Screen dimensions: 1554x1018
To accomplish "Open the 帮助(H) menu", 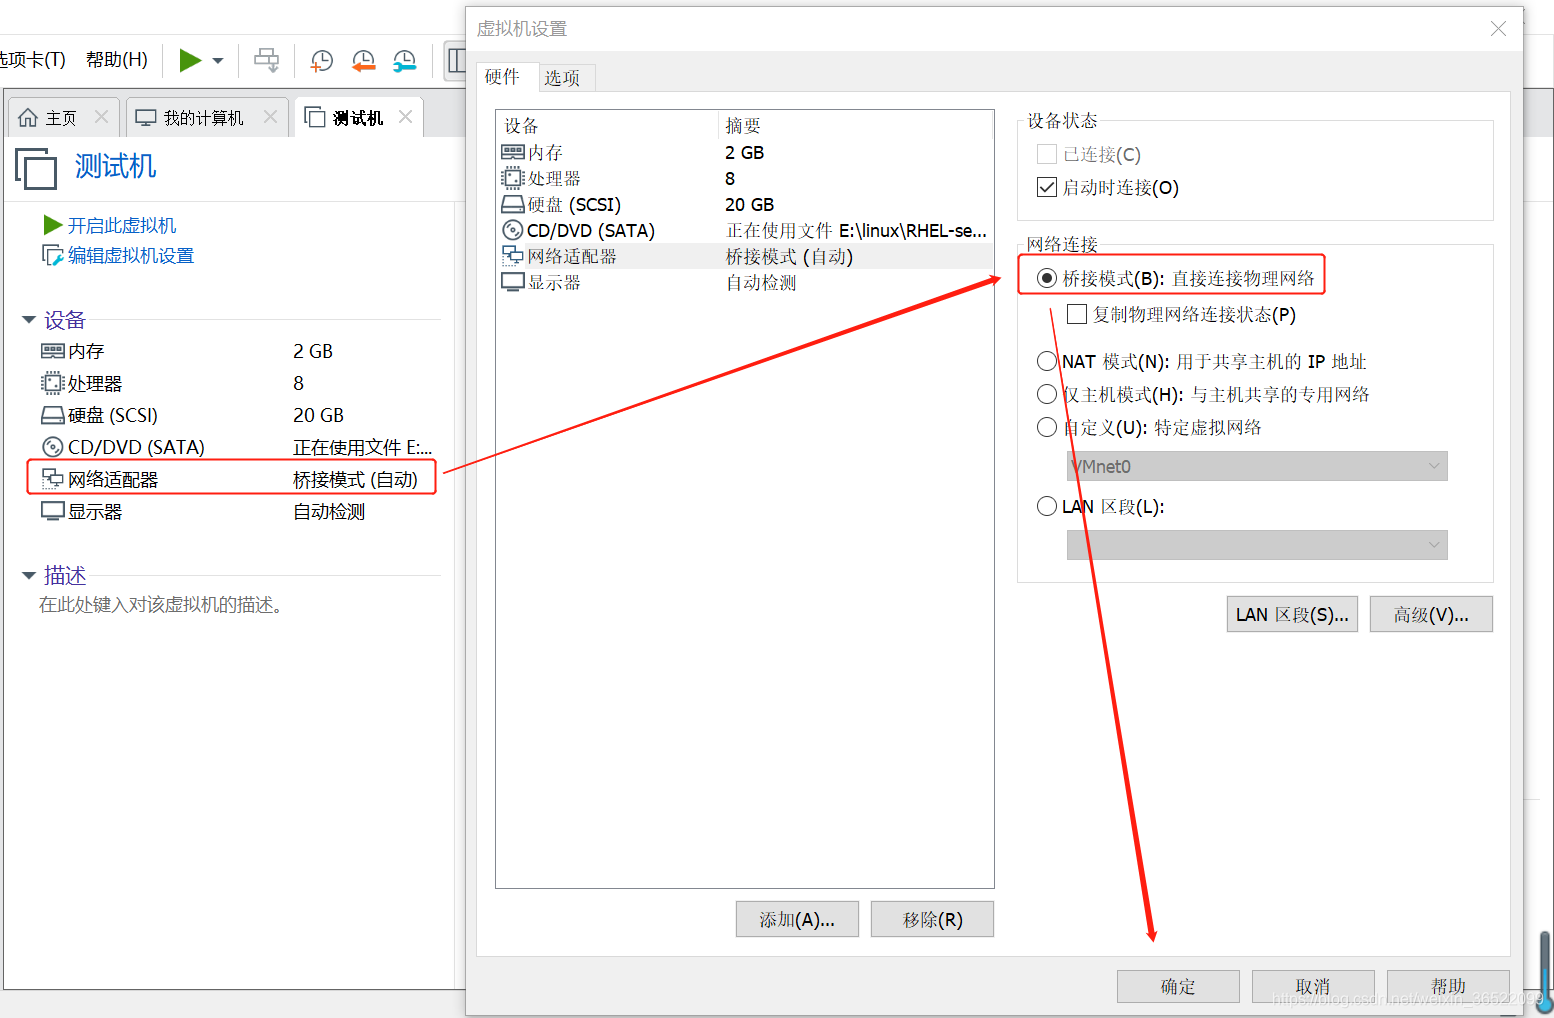I will click(117, 60).
